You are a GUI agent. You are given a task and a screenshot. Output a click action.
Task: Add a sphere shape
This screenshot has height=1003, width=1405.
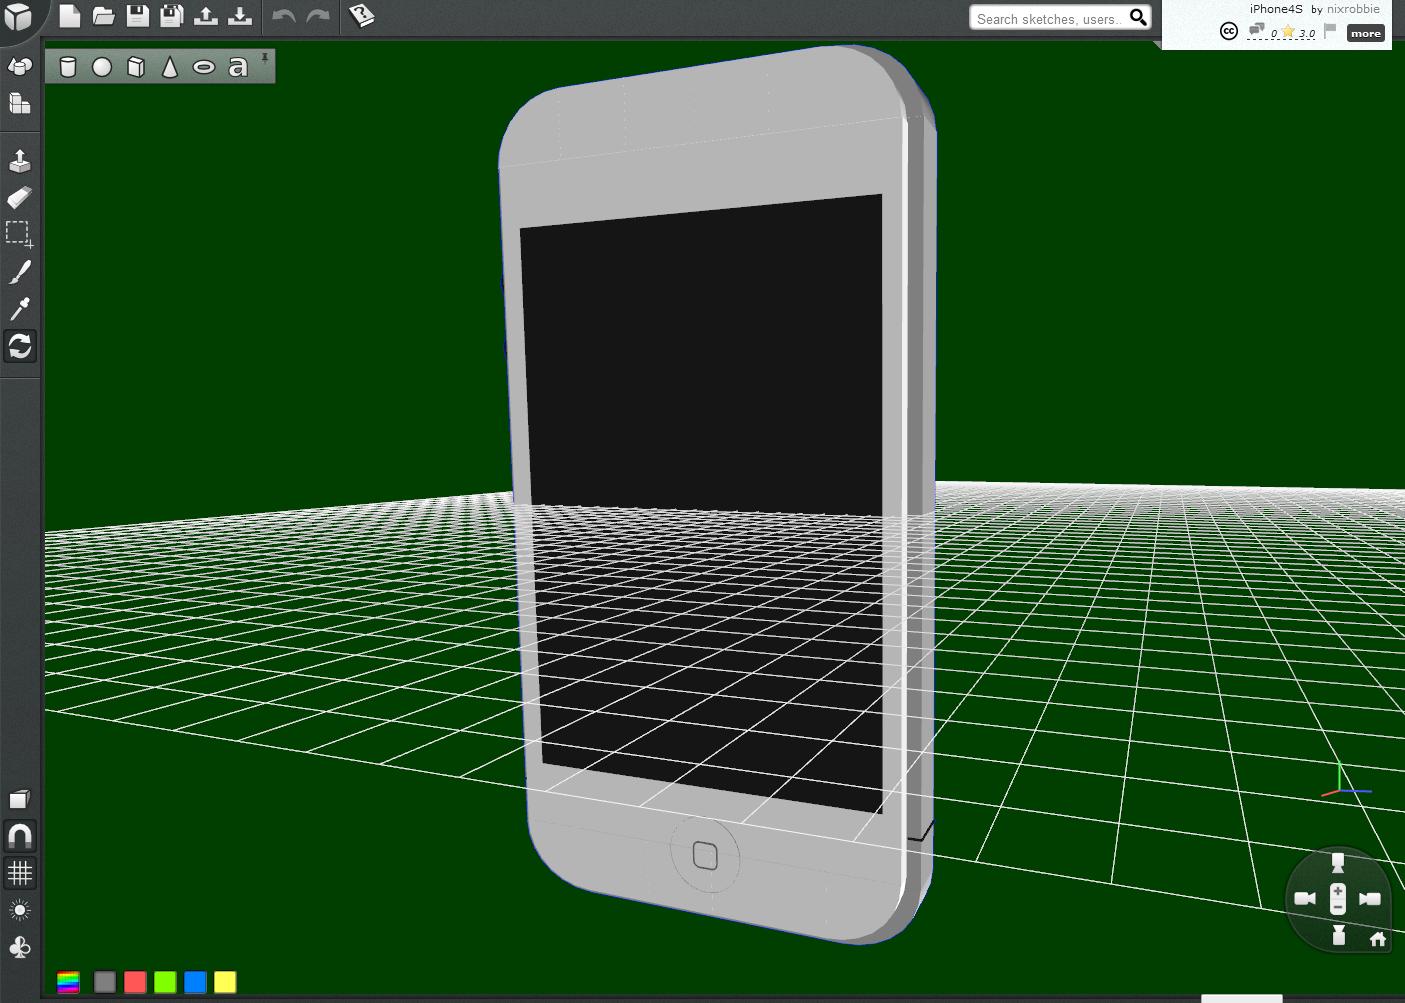click(x=102, y=67)
